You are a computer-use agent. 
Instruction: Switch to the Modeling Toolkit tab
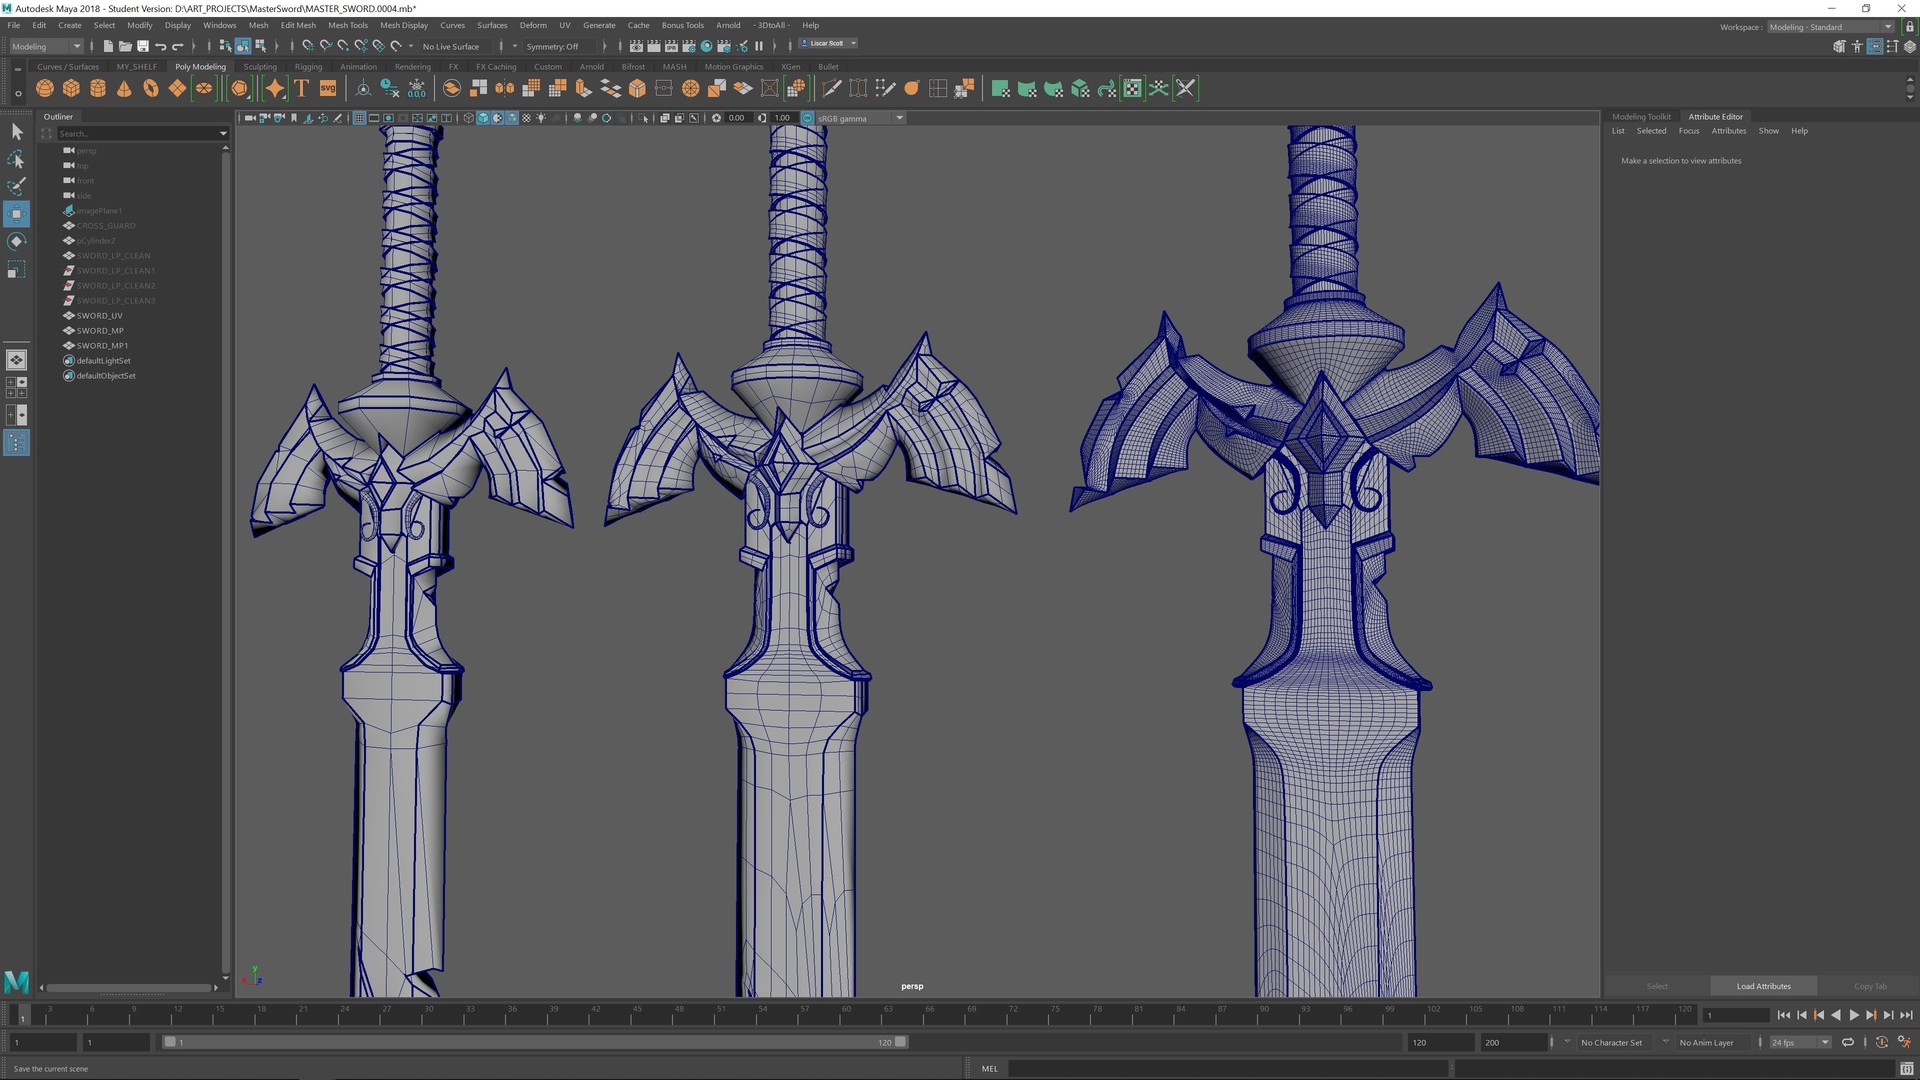tap(1641, 117)
